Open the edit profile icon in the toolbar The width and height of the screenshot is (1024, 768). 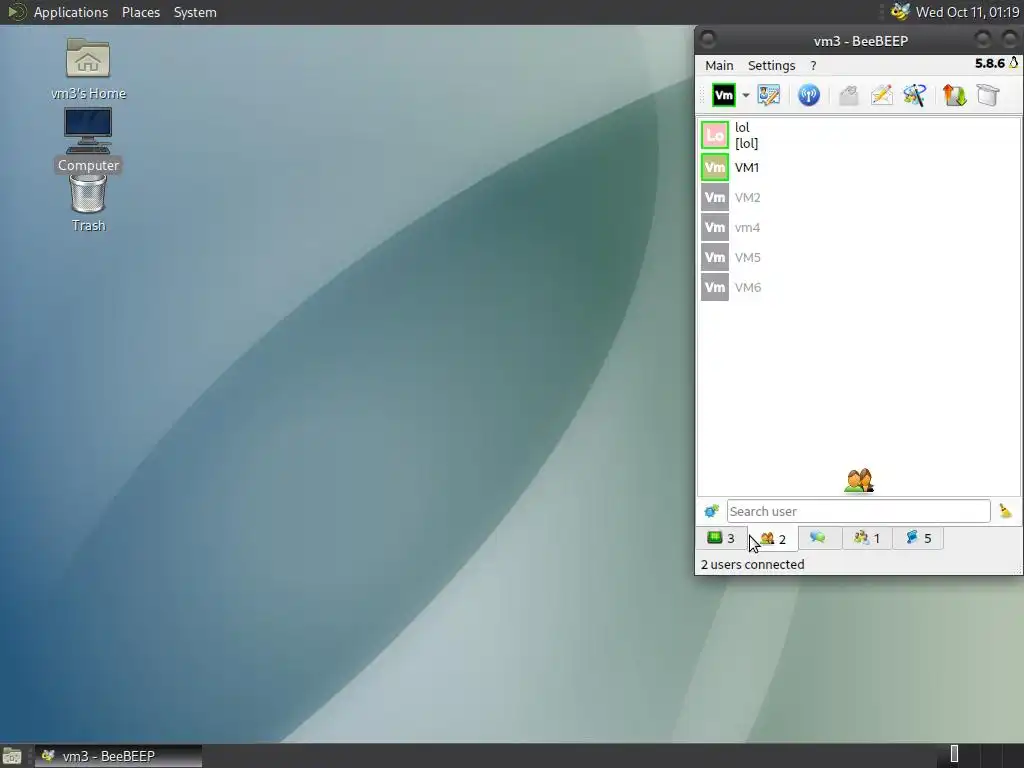[769, 95]
